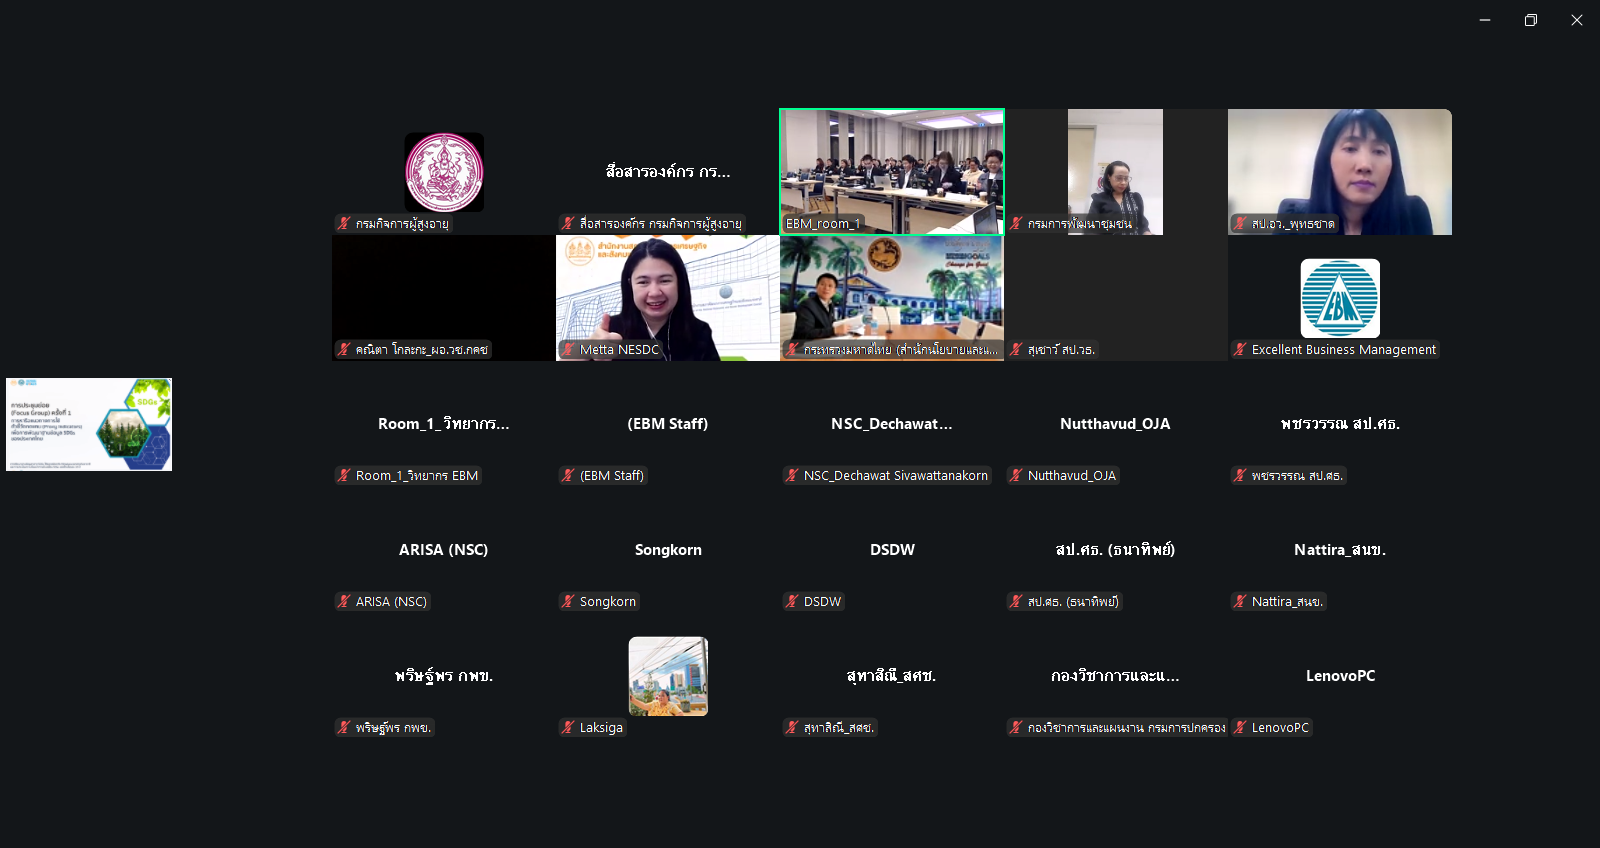Click muted mic icon next to LenovoPC label
Image resolution: width=1600 pixels, height=848 pixels.
coord(1240,728)
